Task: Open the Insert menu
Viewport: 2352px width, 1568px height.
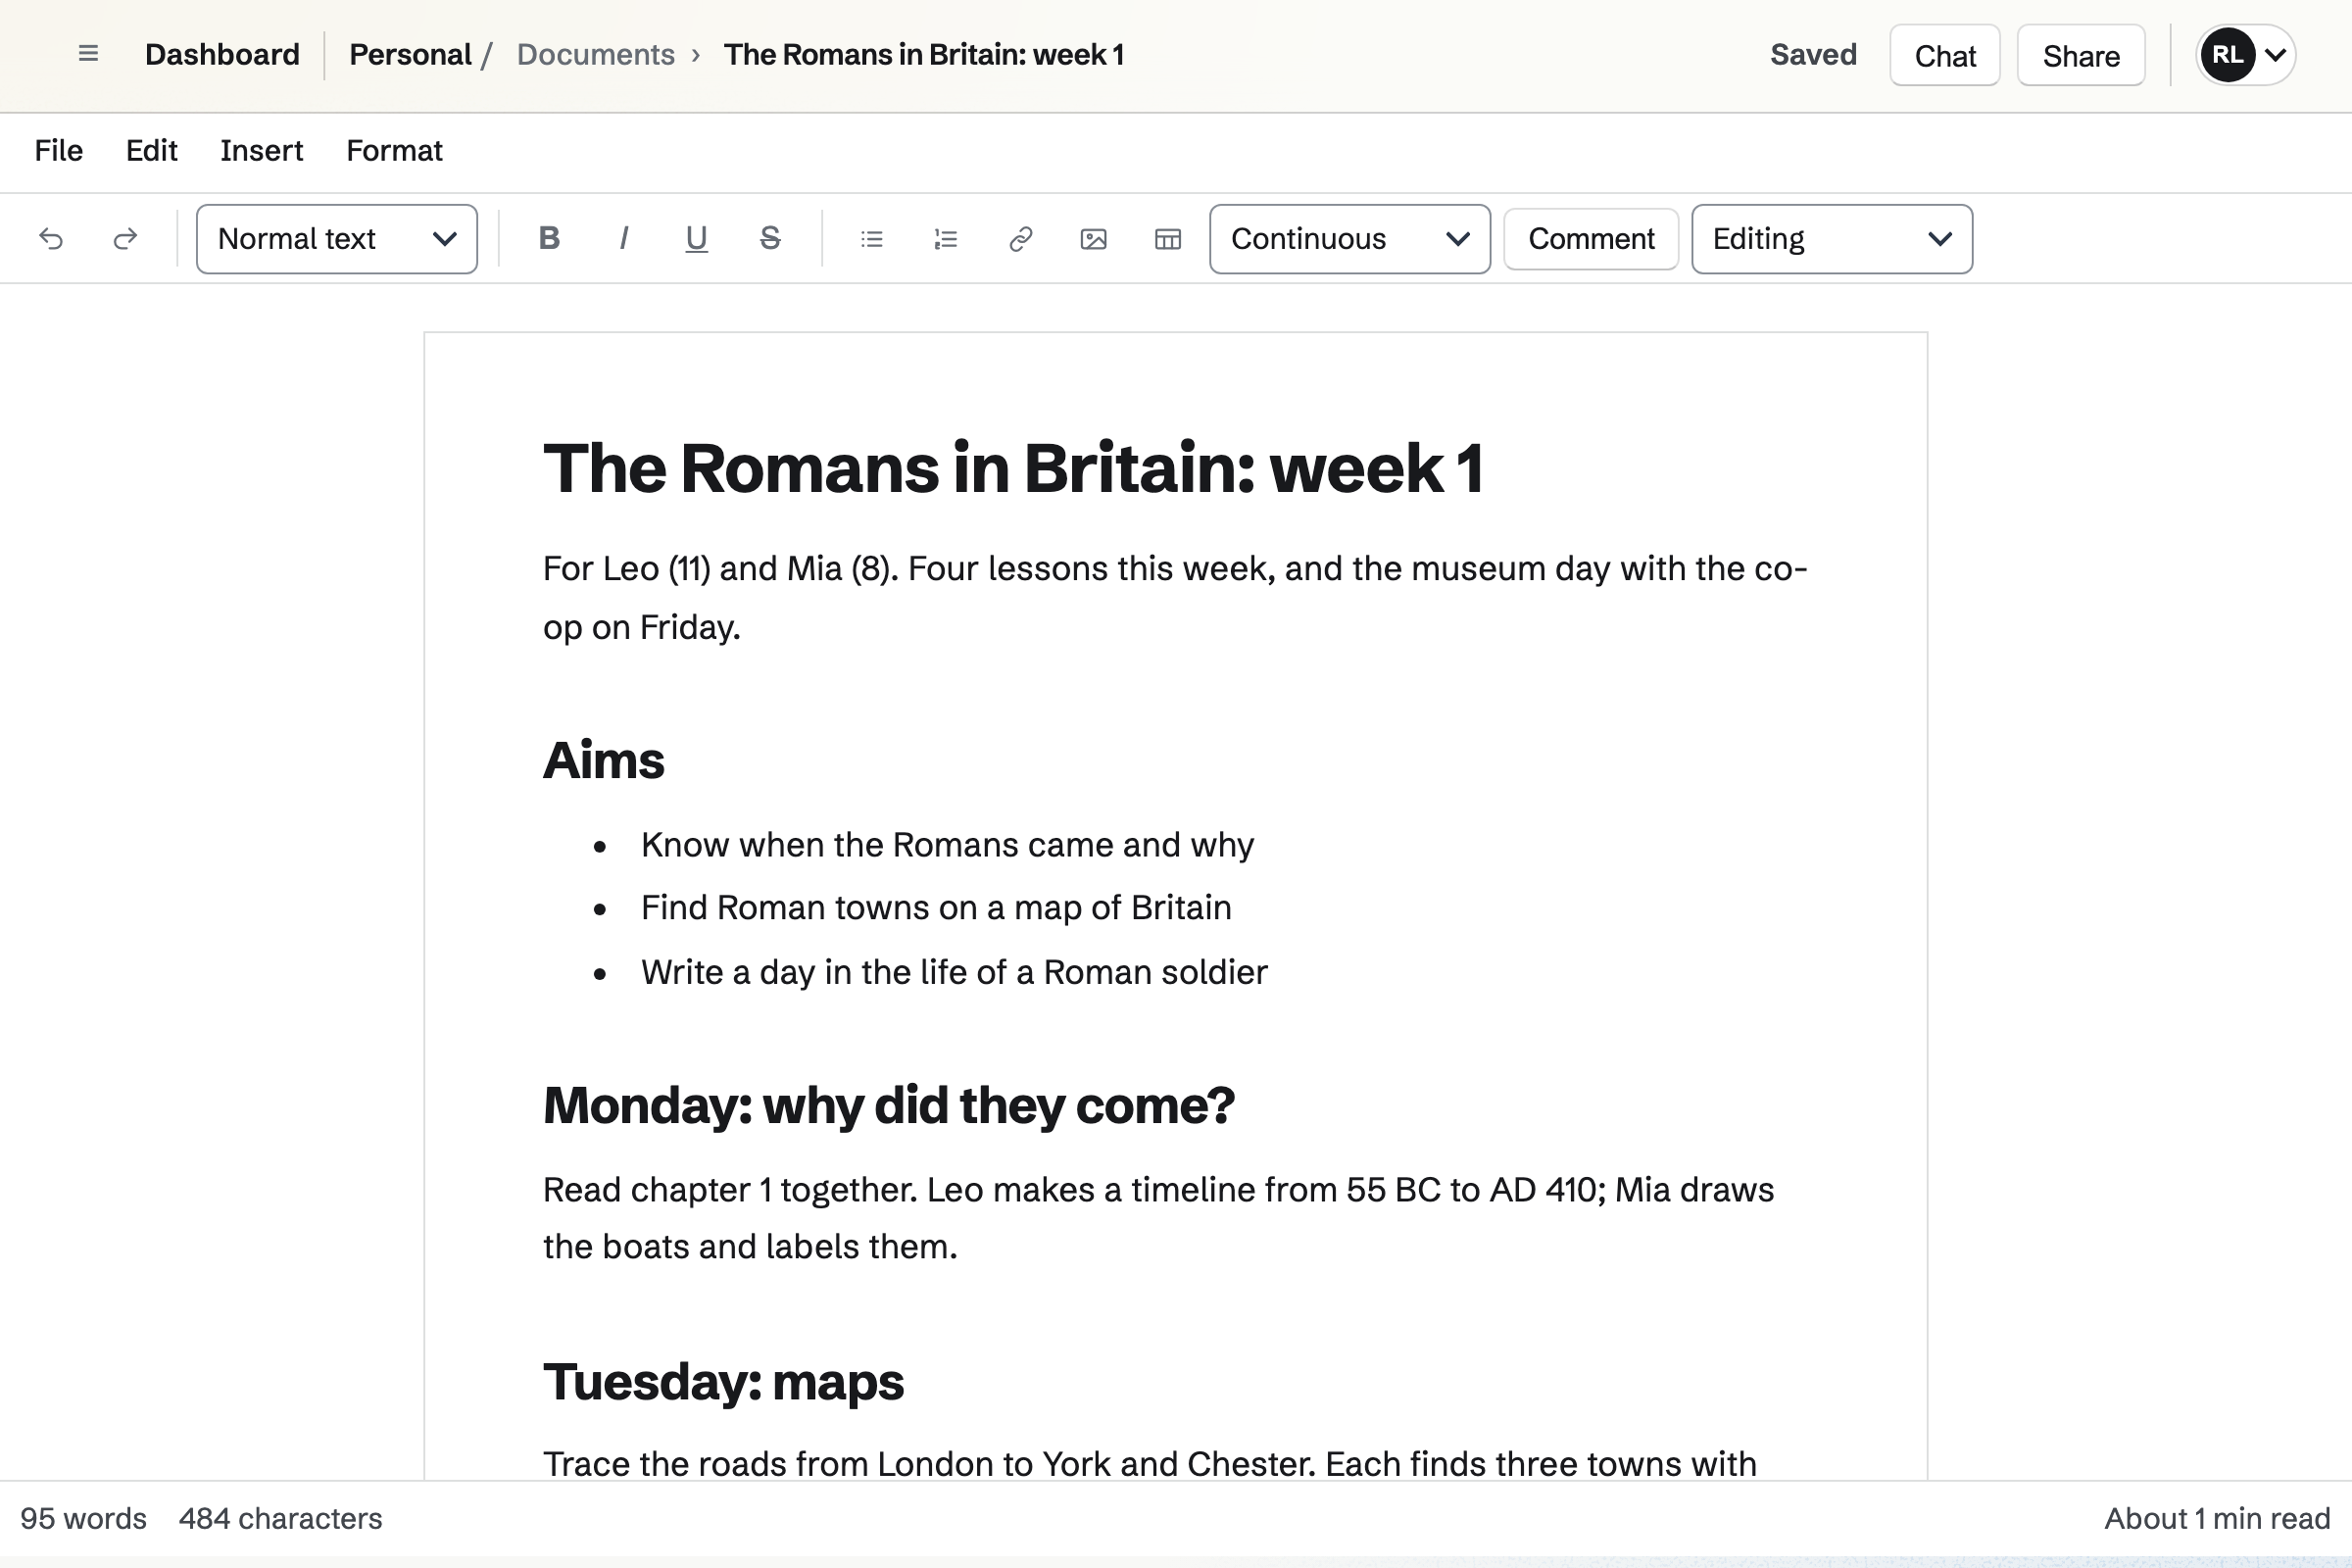Action: click(x=261, y=151)
